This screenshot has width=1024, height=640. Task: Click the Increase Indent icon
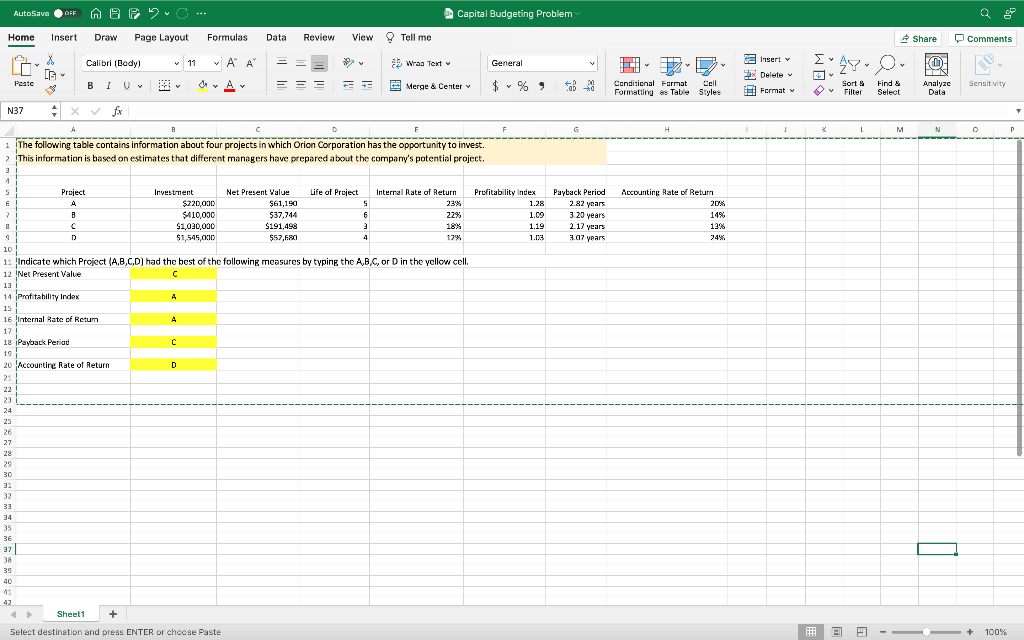coord(367,86)
